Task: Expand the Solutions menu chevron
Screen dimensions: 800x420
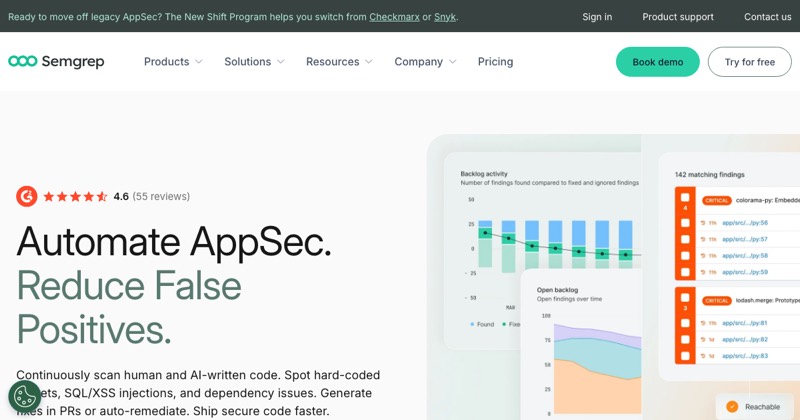Action: click(281, 62)
